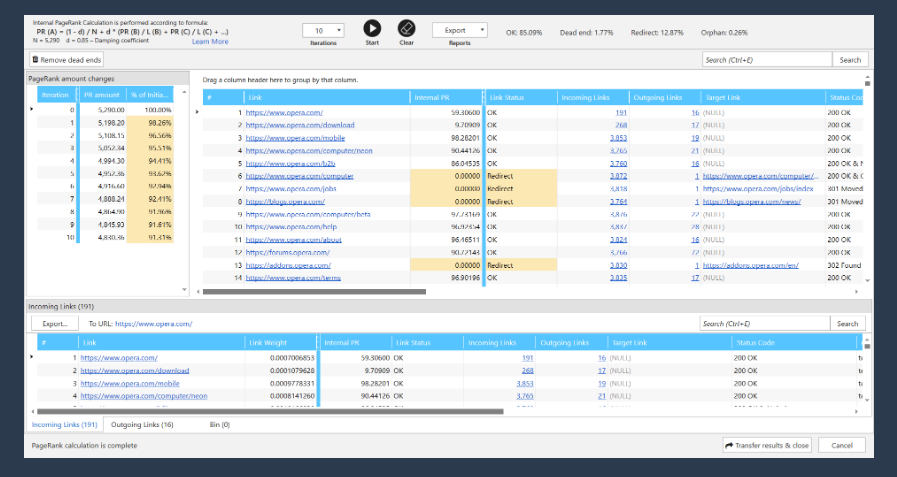Screen dimensions: 897x477
Task: Open https://www.opera.com/about link
Action: pyautogui.click(x=293, y=240)
